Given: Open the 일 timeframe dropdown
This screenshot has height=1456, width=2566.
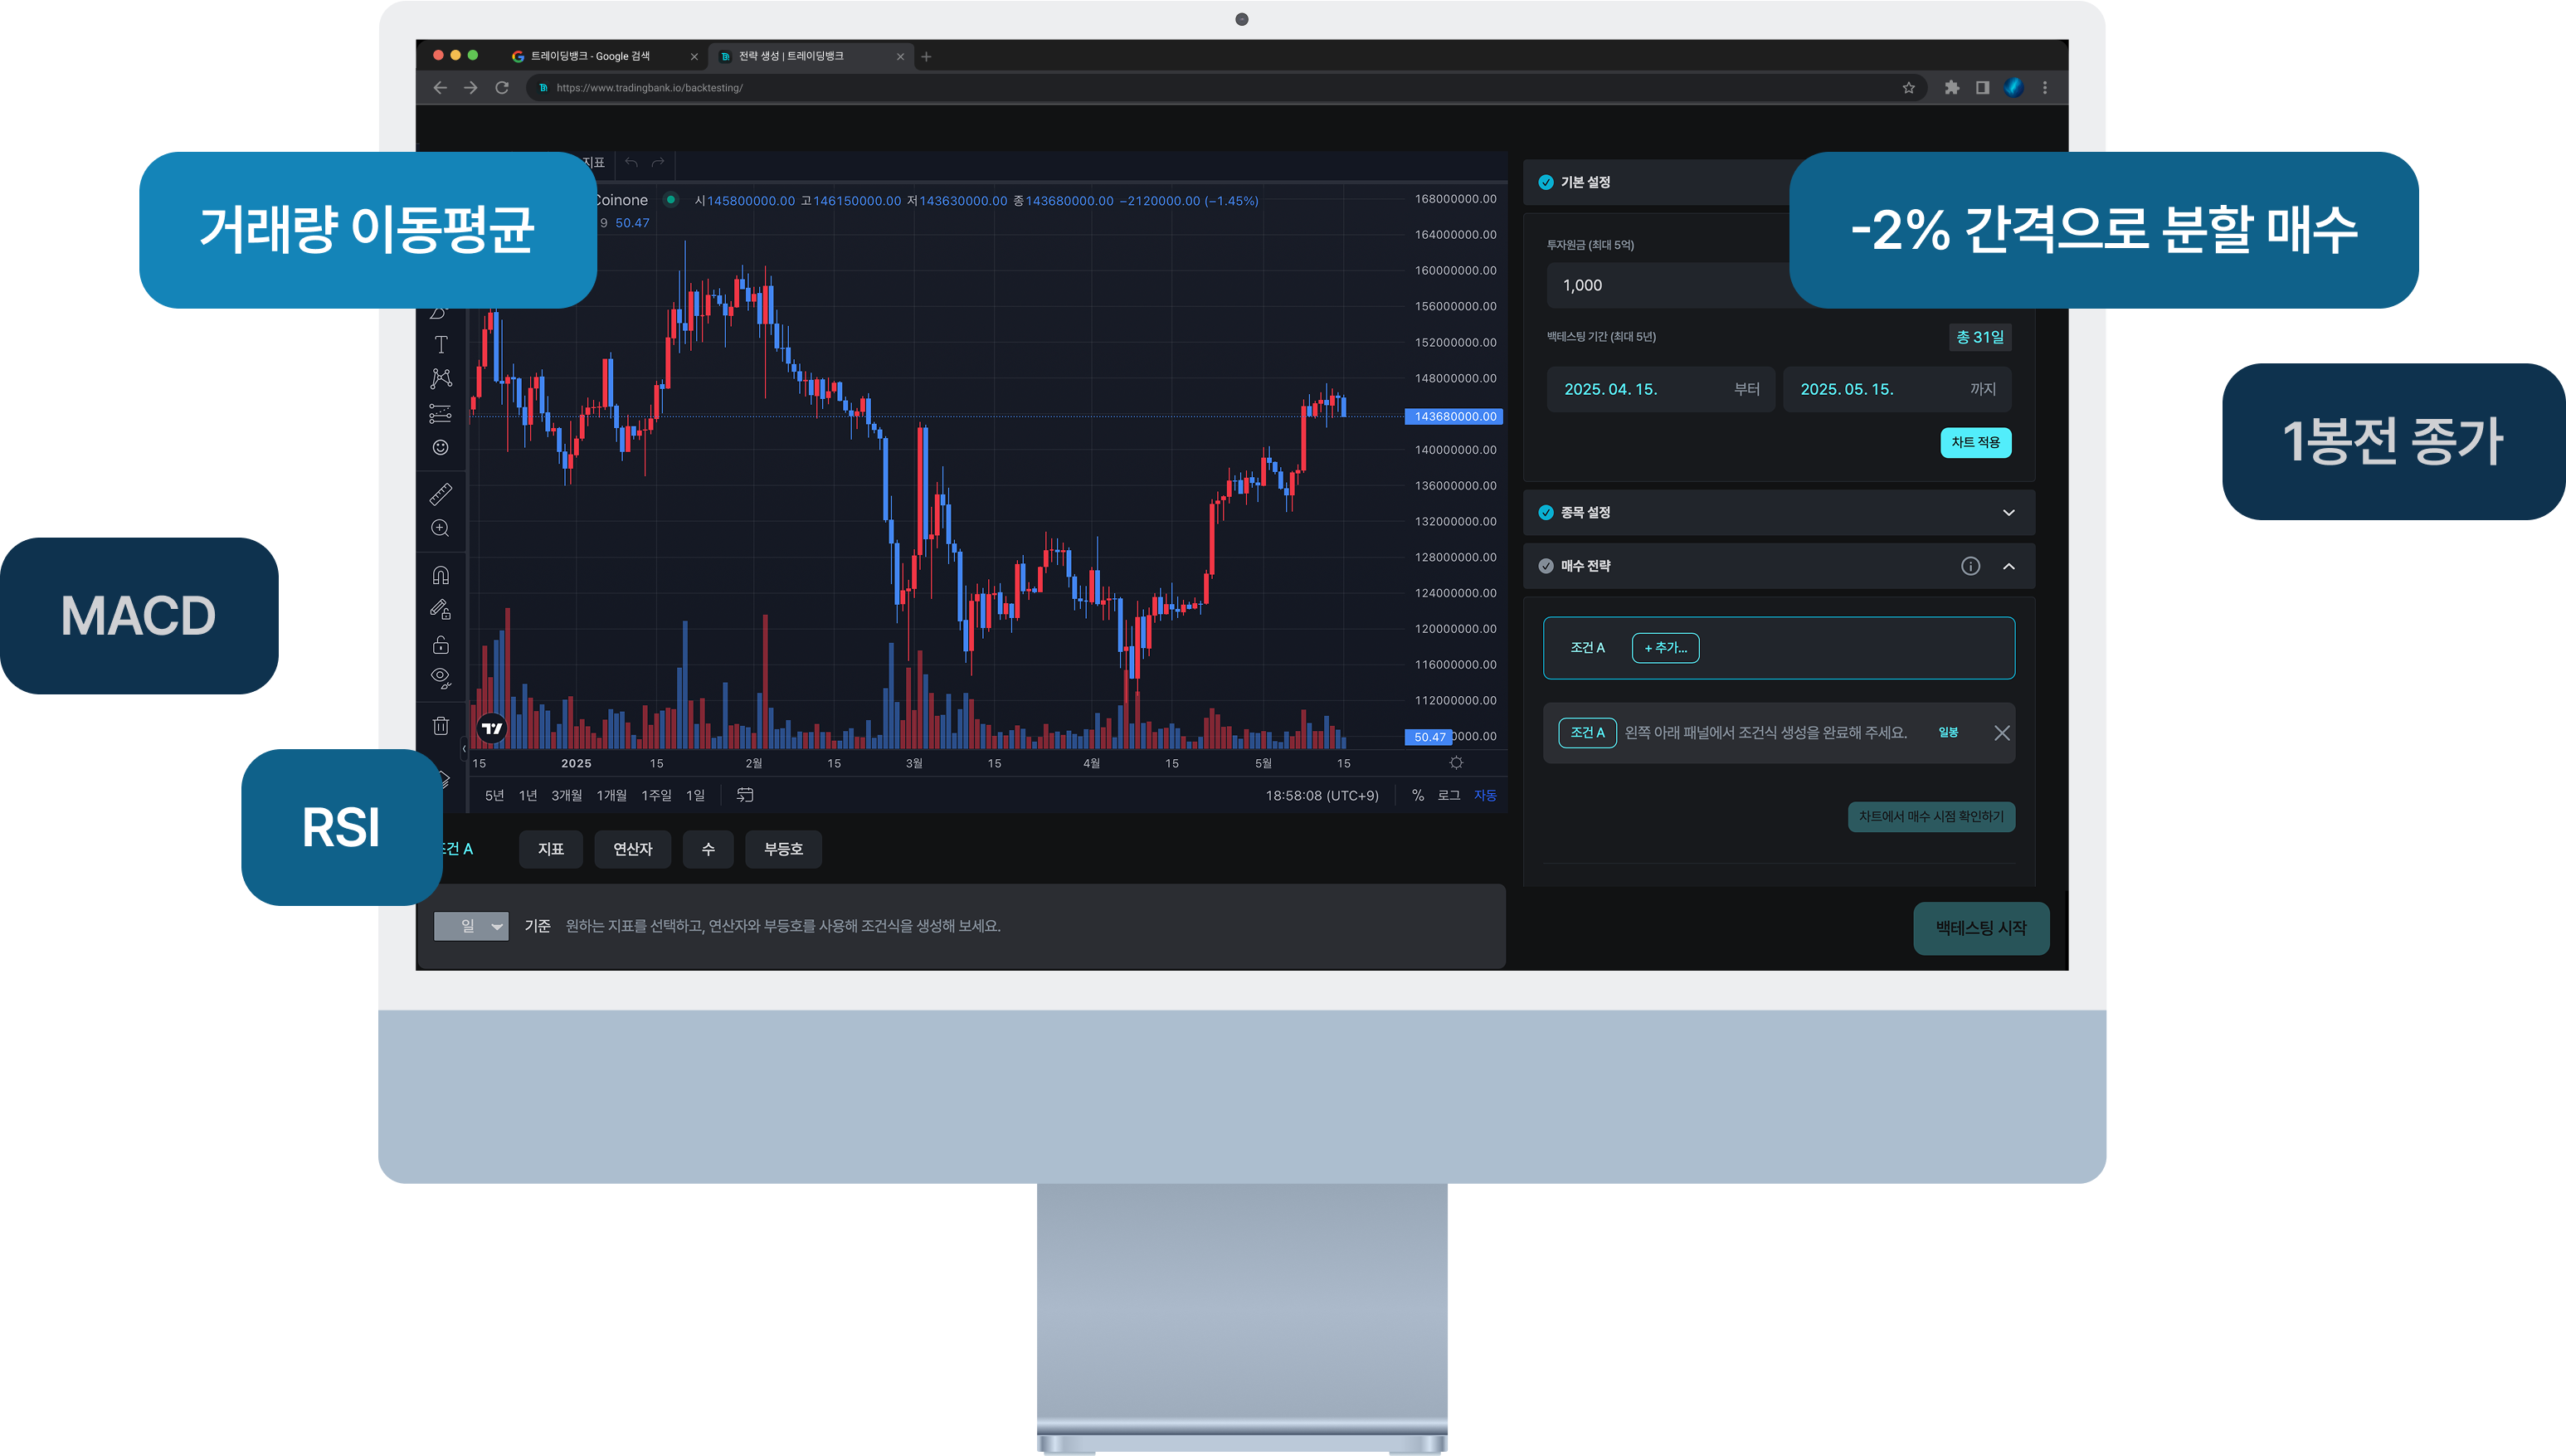Looking at the screenshot, I should coord(471,926).
